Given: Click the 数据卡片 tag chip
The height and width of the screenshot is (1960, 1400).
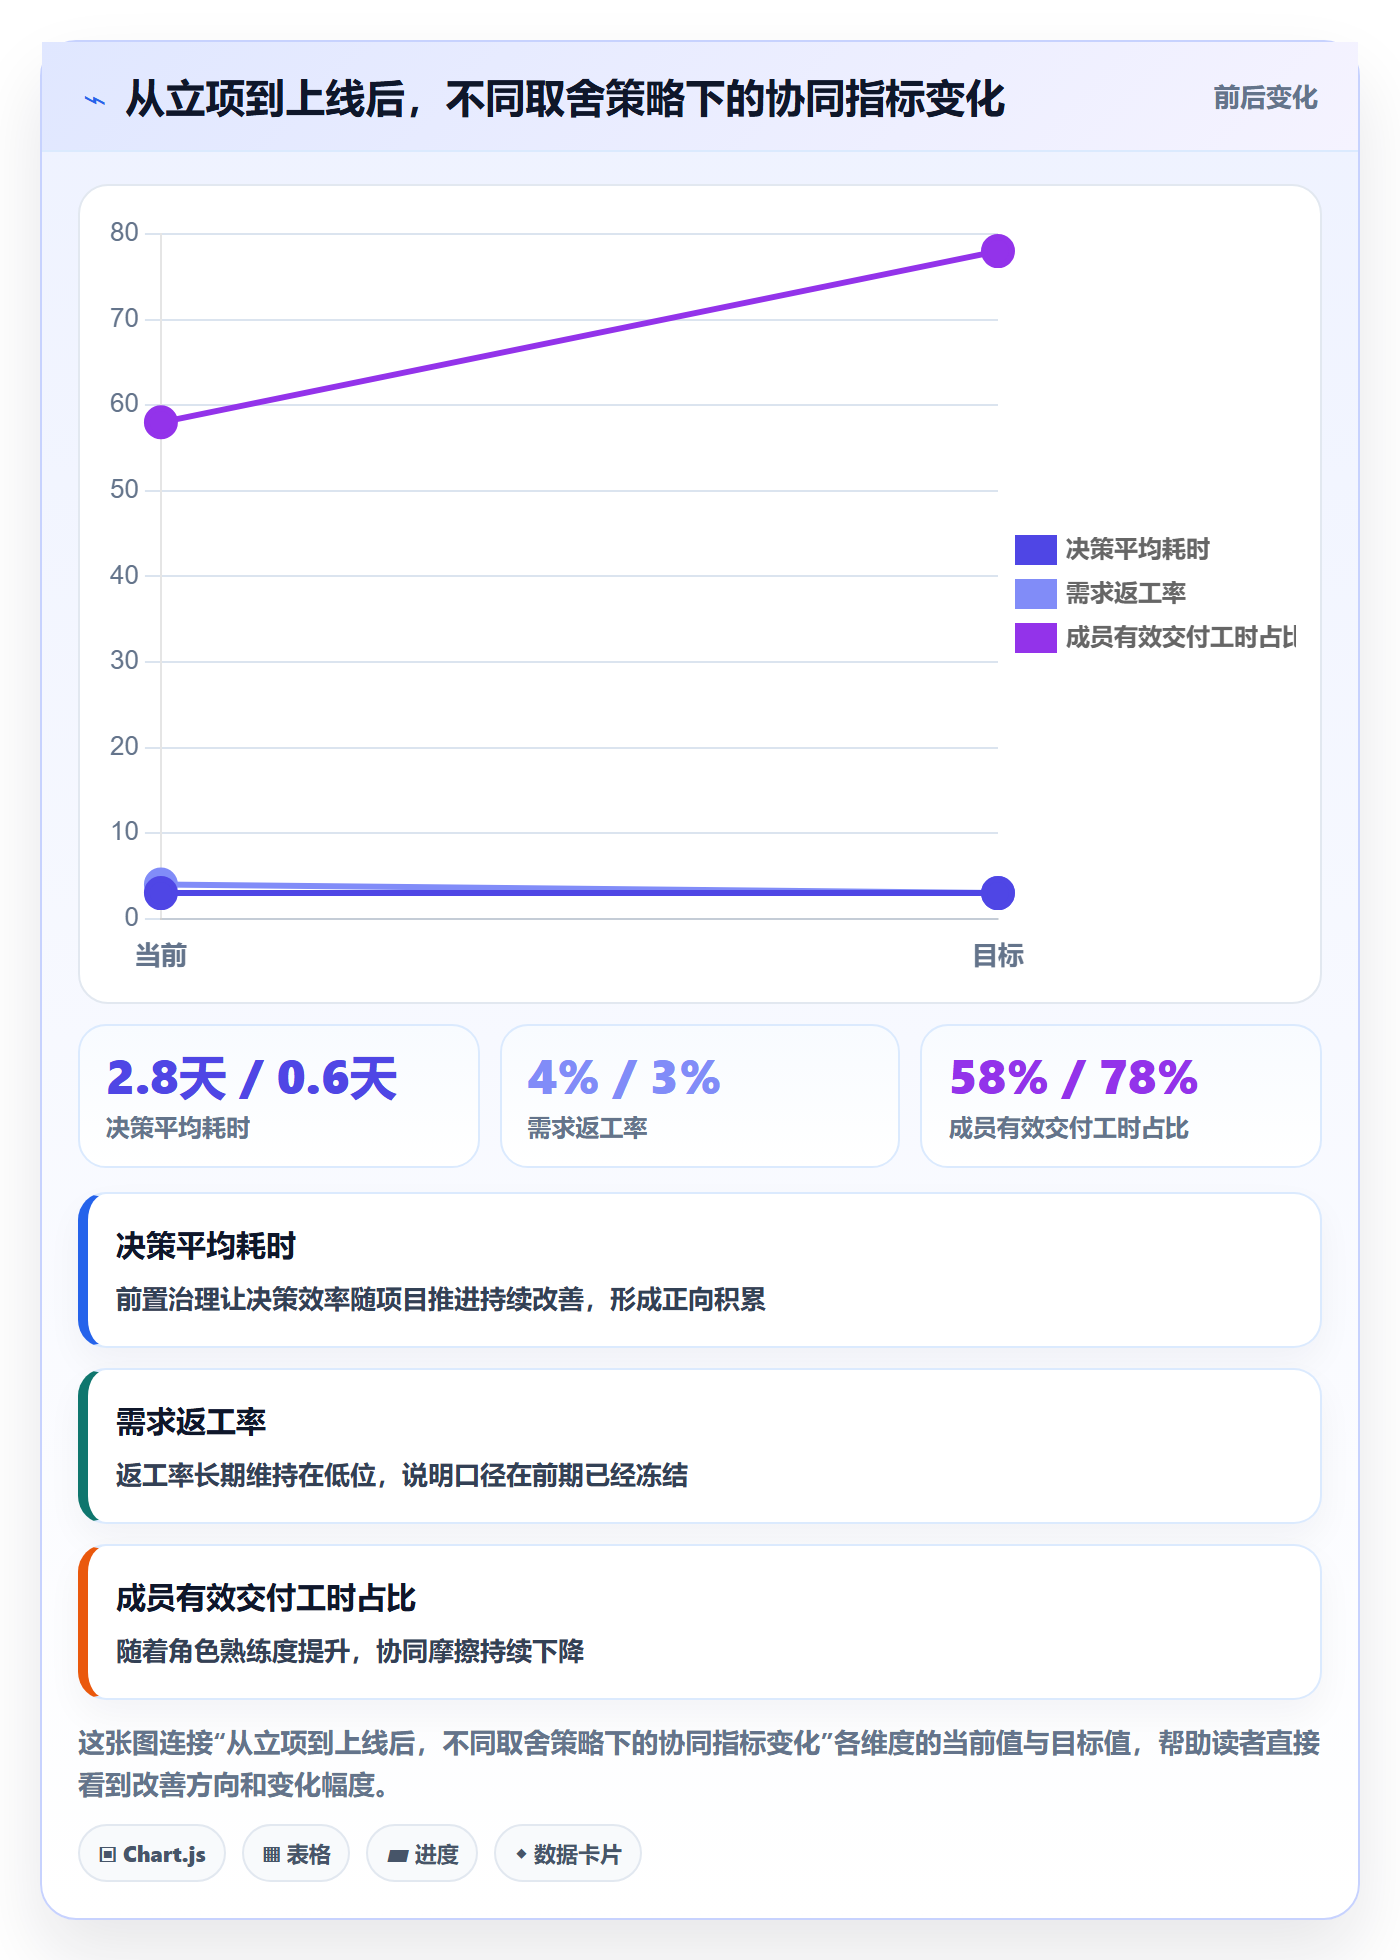Looking at the screenshot, I should (568, 1854).
